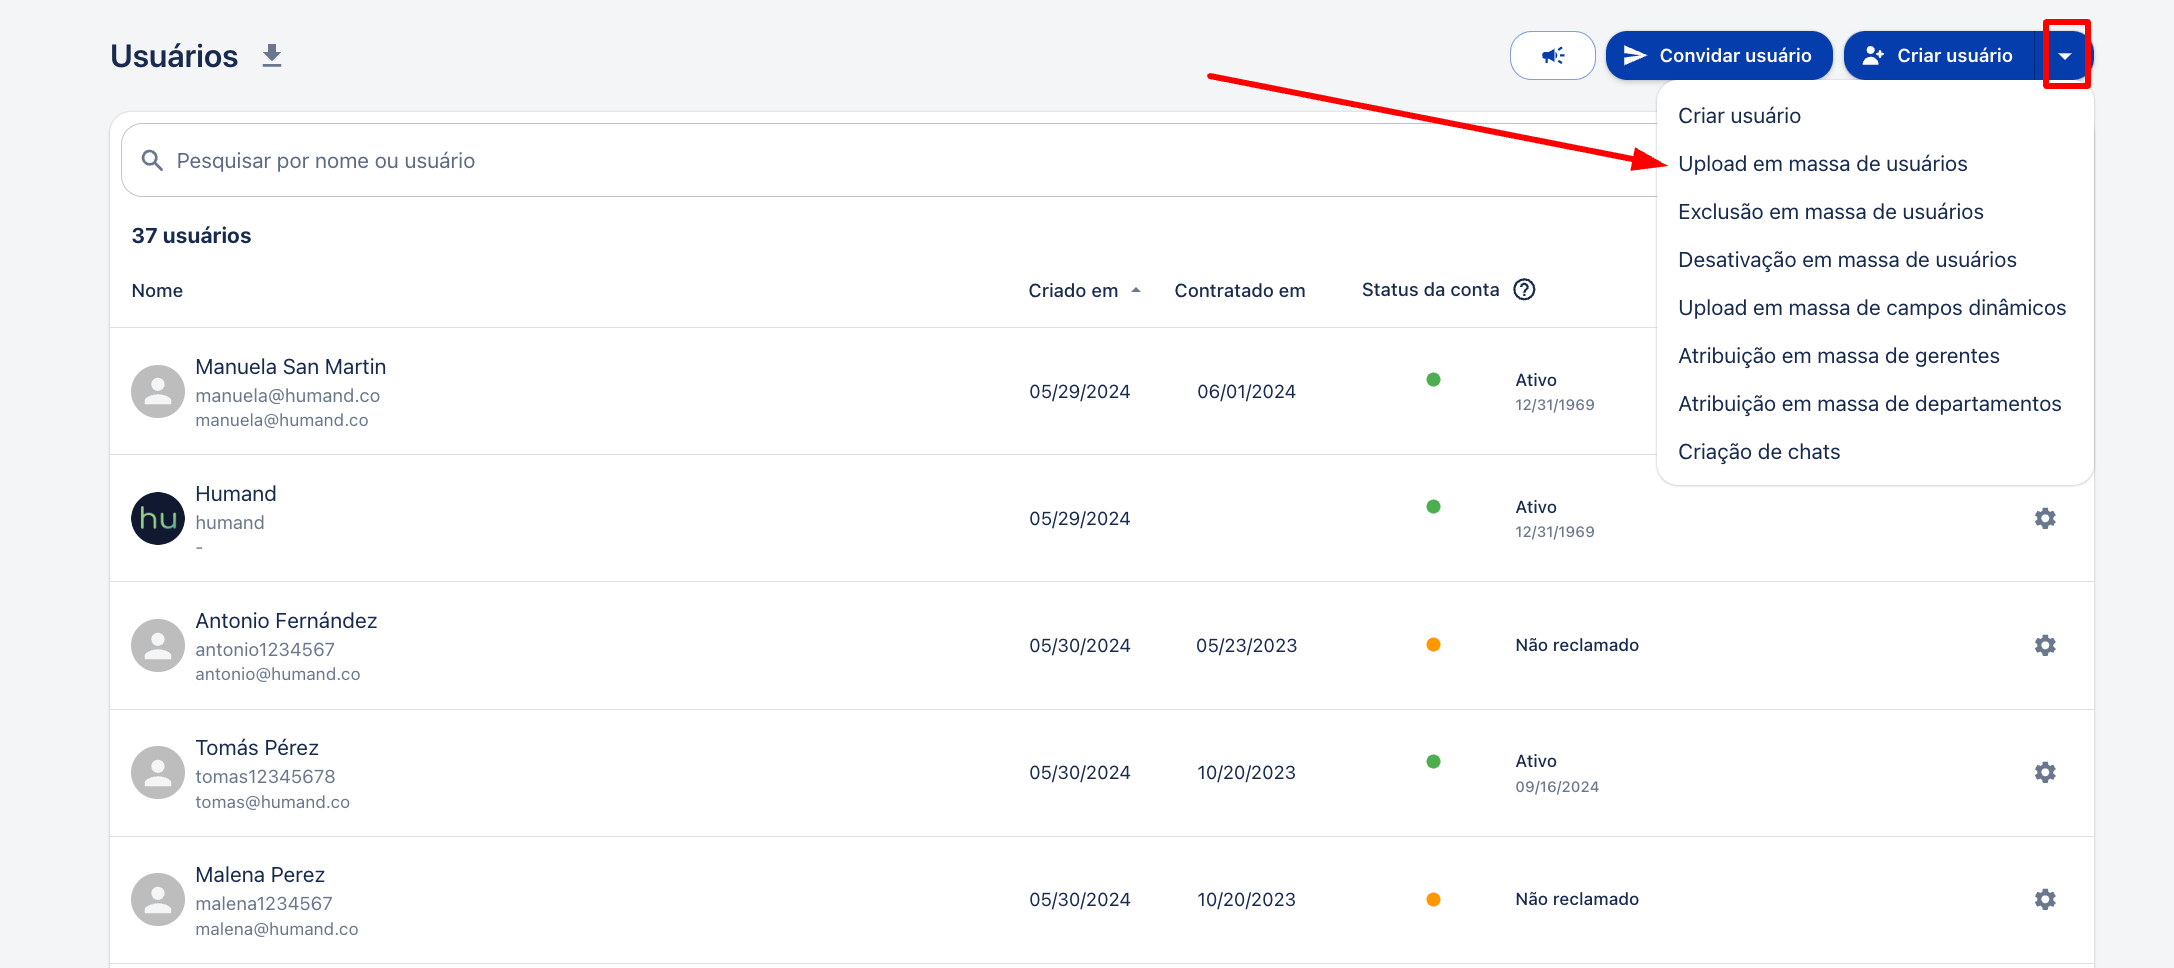2174x968 pixels.
Task: Click help icon next to Status da conta
Action: tap(1524, 290)
